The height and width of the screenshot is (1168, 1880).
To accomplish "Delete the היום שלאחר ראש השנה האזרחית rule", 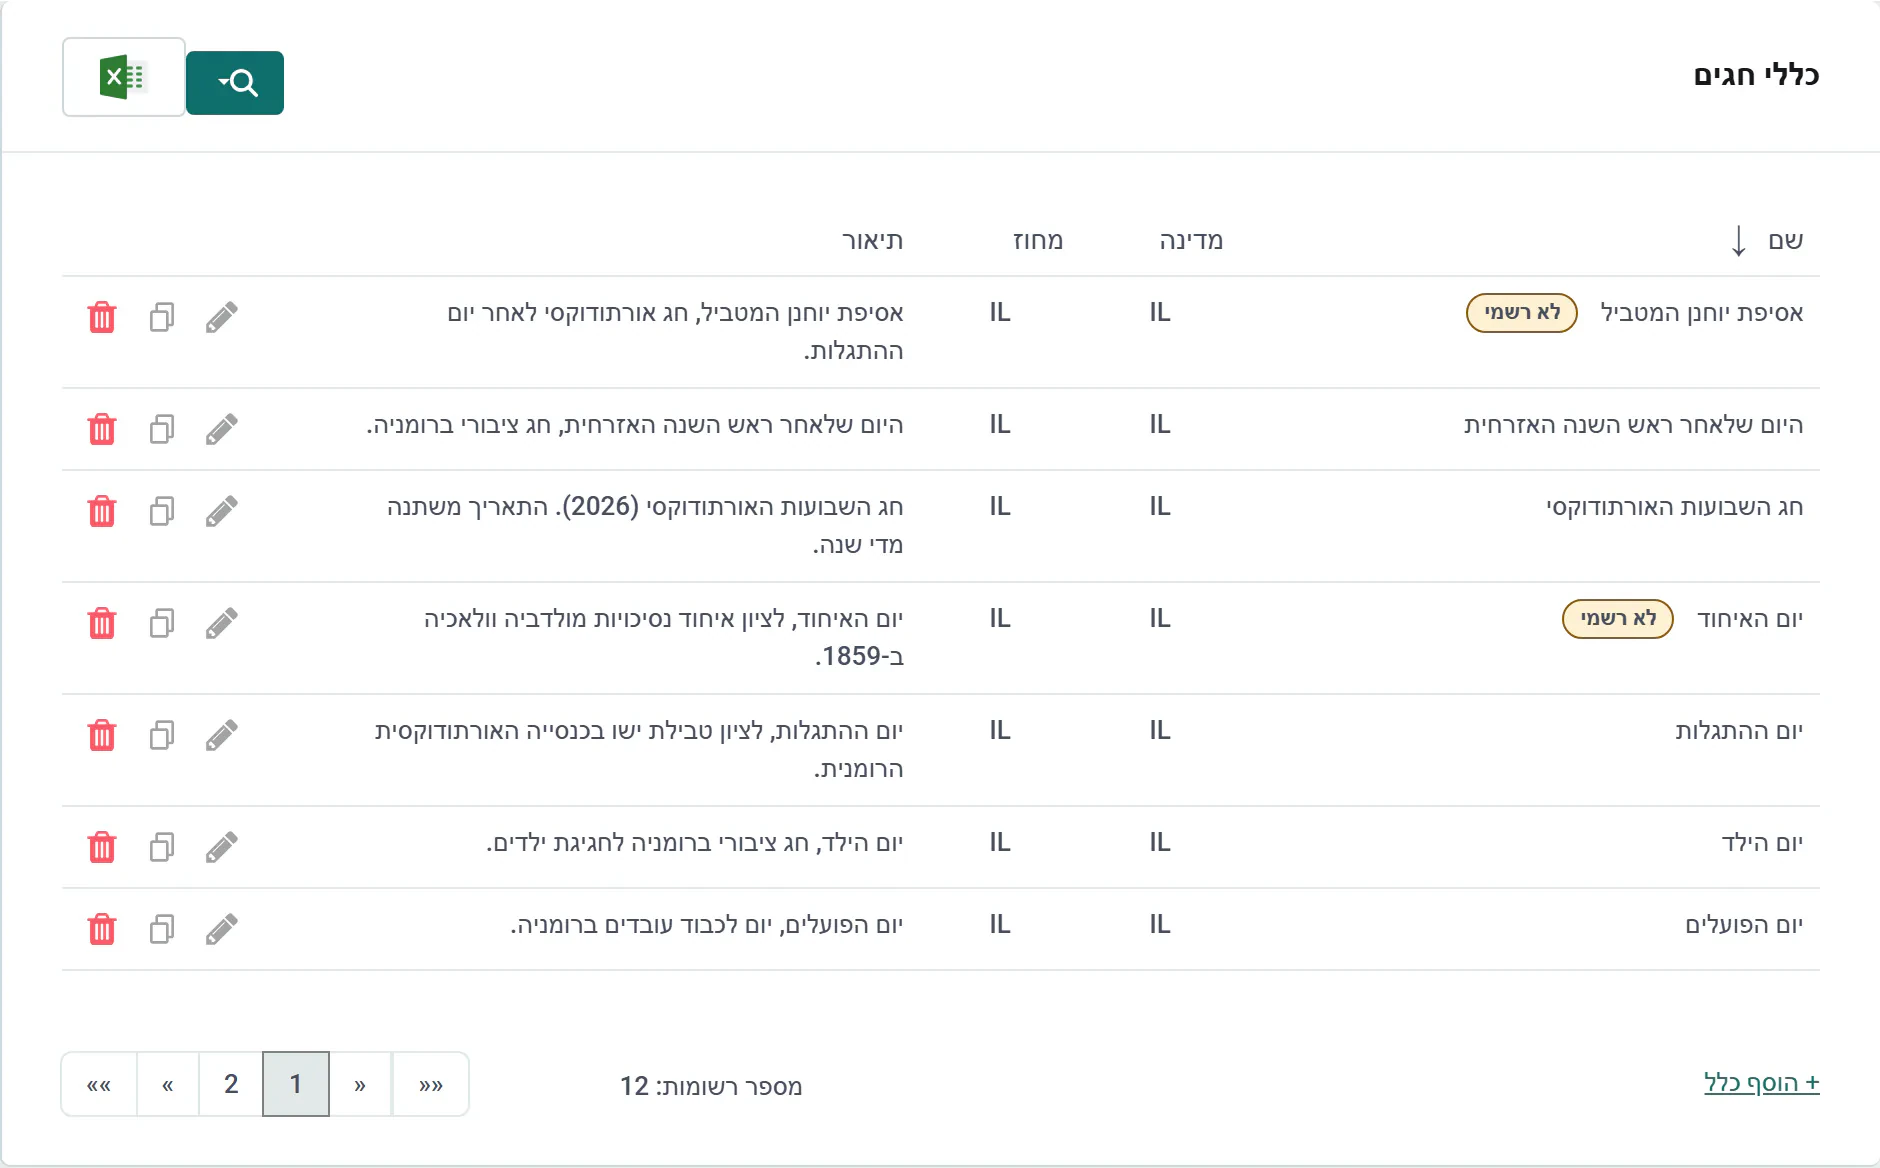I will coord(102,429).
